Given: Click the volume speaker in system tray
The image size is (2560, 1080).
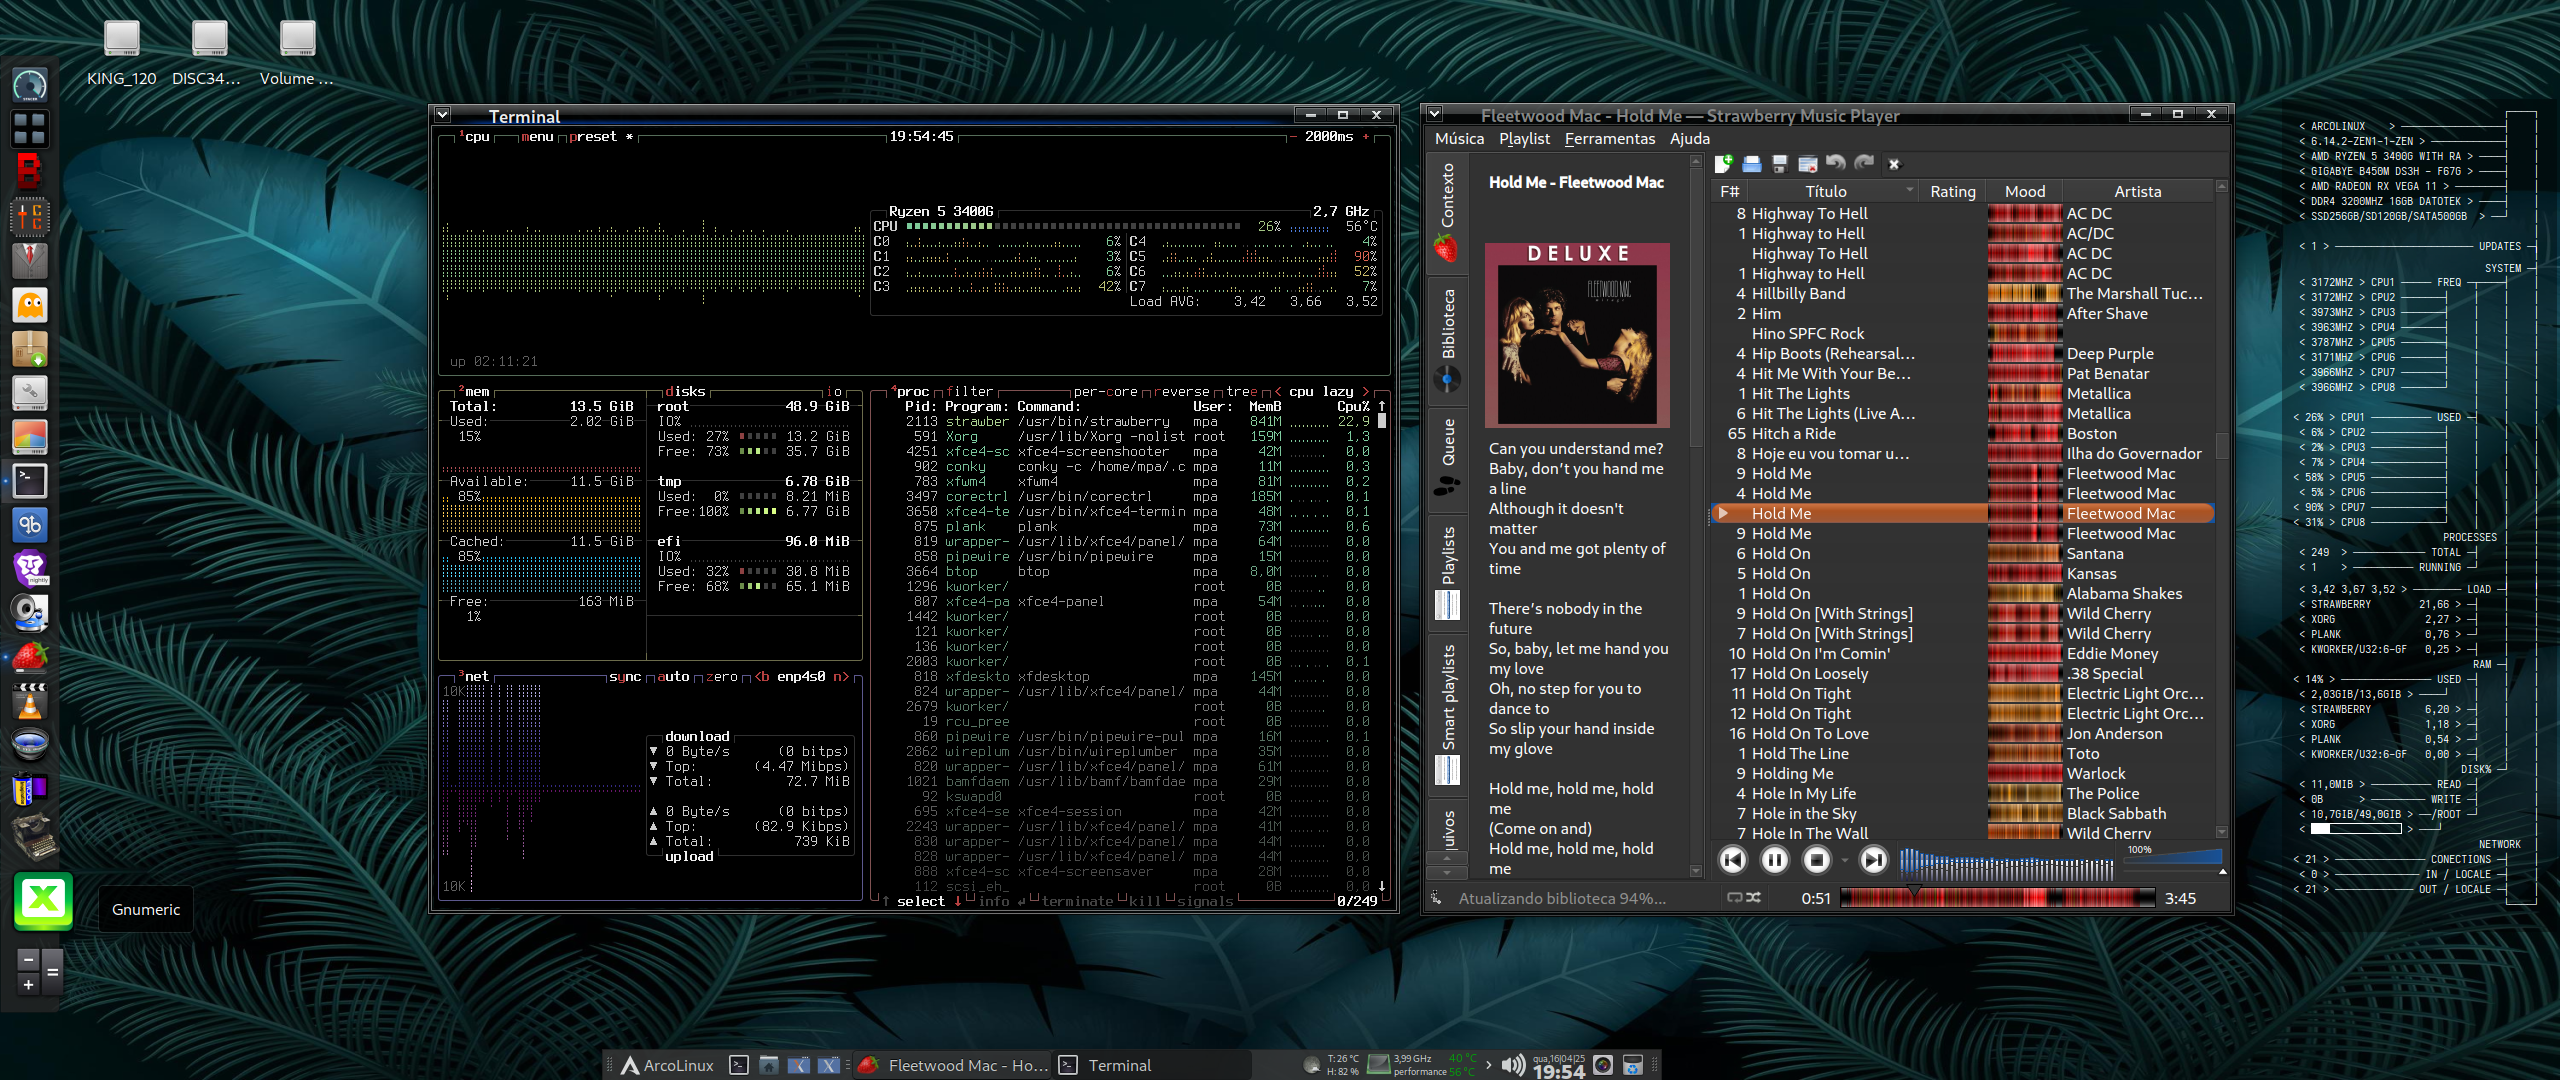Looking at the screenshot, I should tap(1514, 1065).
